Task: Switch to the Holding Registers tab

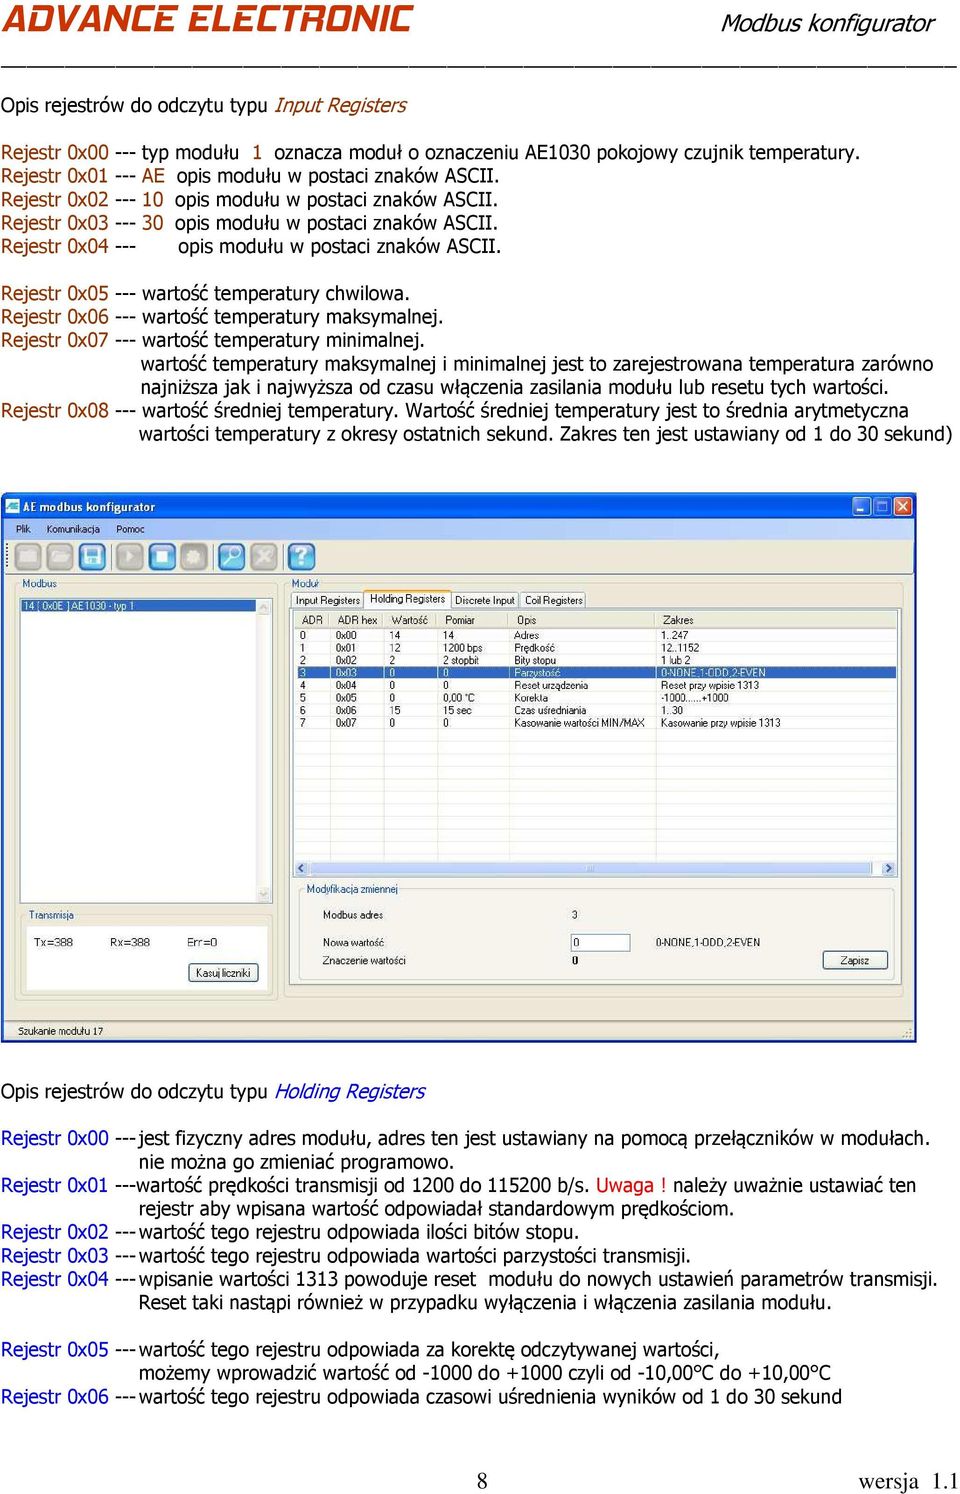Action: point(407,599)
